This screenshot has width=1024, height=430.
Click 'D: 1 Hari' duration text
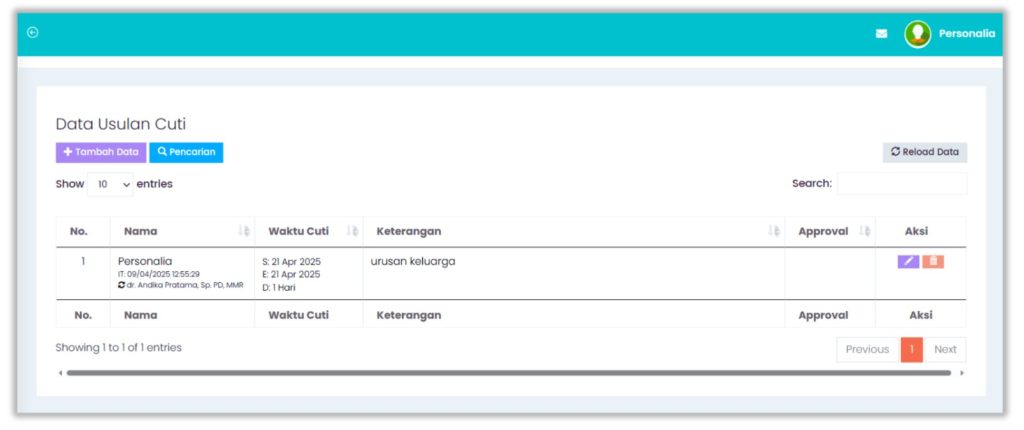[279, 288]
